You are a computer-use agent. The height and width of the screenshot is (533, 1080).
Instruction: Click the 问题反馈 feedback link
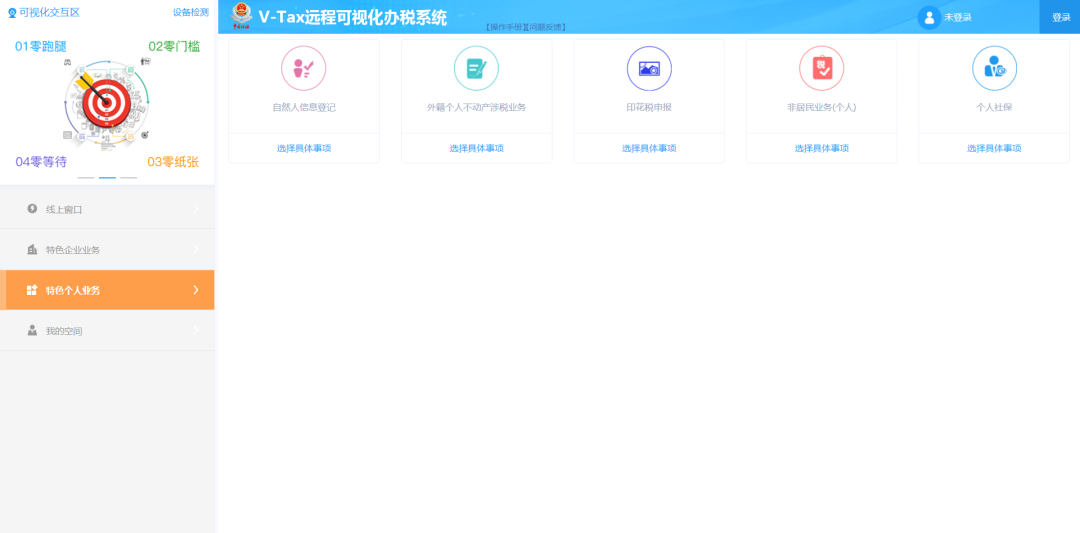click(x=546, y=27)
